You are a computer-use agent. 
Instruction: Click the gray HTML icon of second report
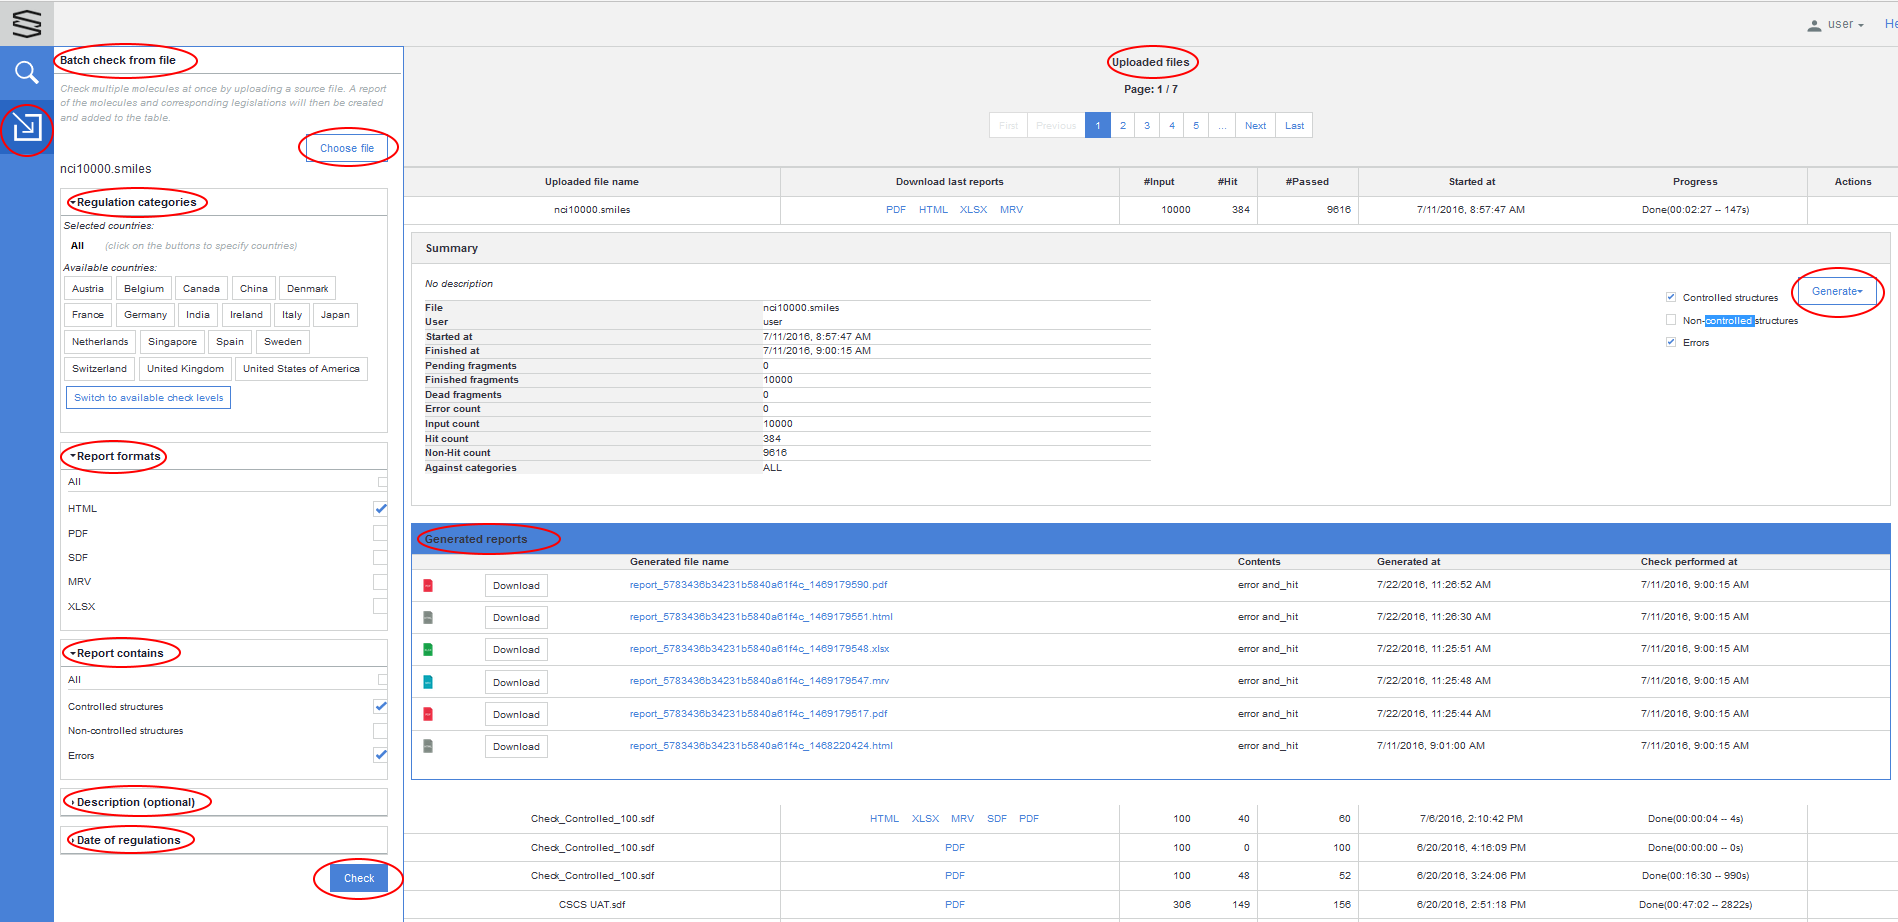click(428, 618)
